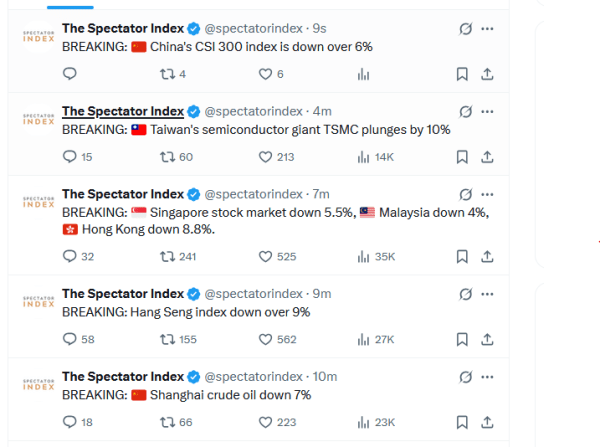Open the 9m timestamp on Hang Seng tweet

[x=322, y=294]
